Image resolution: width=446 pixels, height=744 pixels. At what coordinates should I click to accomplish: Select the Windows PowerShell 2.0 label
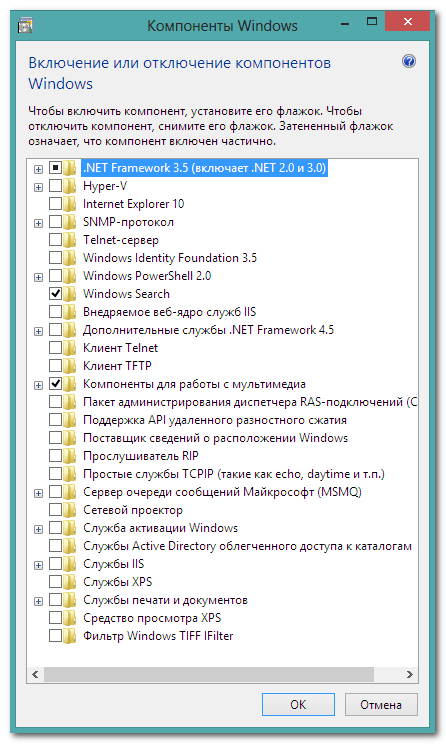click(x=147, y=276)
